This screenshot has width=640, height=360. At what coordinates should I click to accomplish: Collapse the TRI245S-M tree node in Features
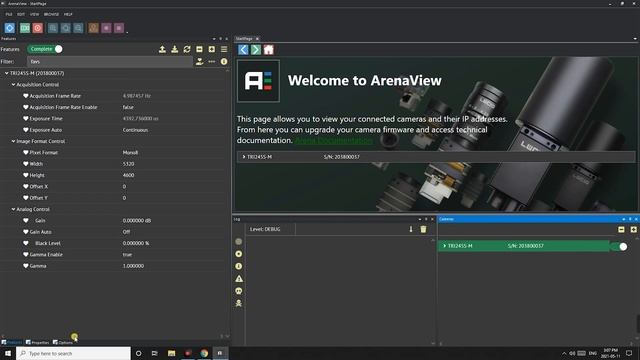[7, 73]
